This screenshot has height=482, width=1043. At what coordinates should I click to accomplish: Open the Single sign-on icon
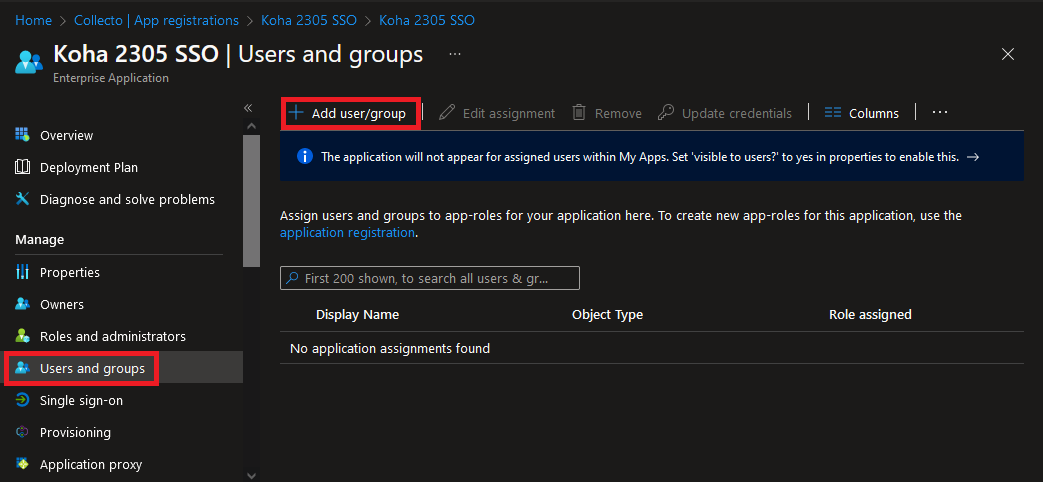22,400
